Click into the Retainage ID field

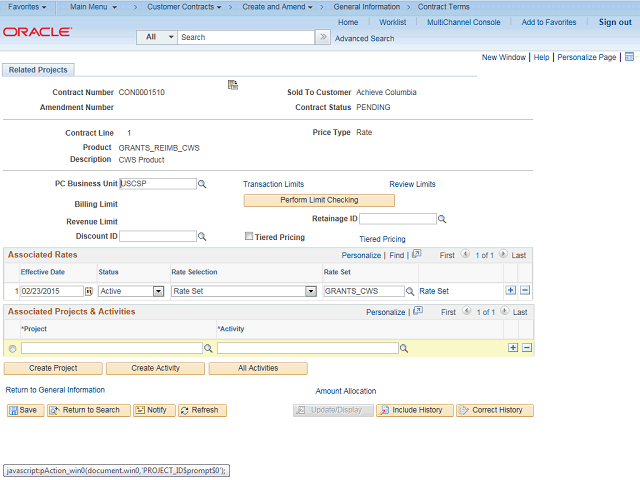398,219
